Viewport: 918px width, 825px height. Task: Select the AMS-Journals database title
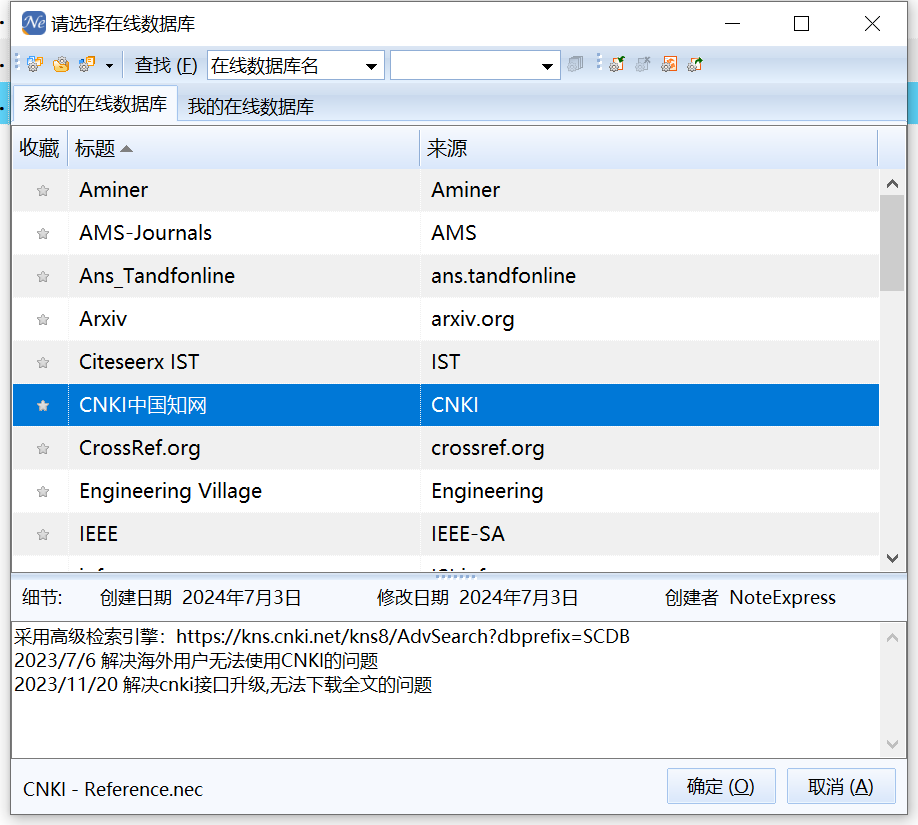tap(145, 233)
